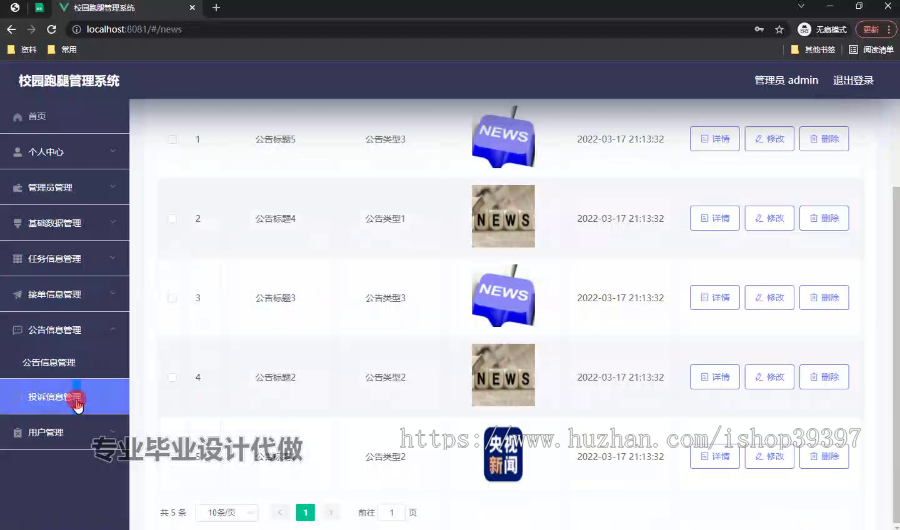
Task: Open the tab search dropdown chevron
Action: tap(801, 6)
